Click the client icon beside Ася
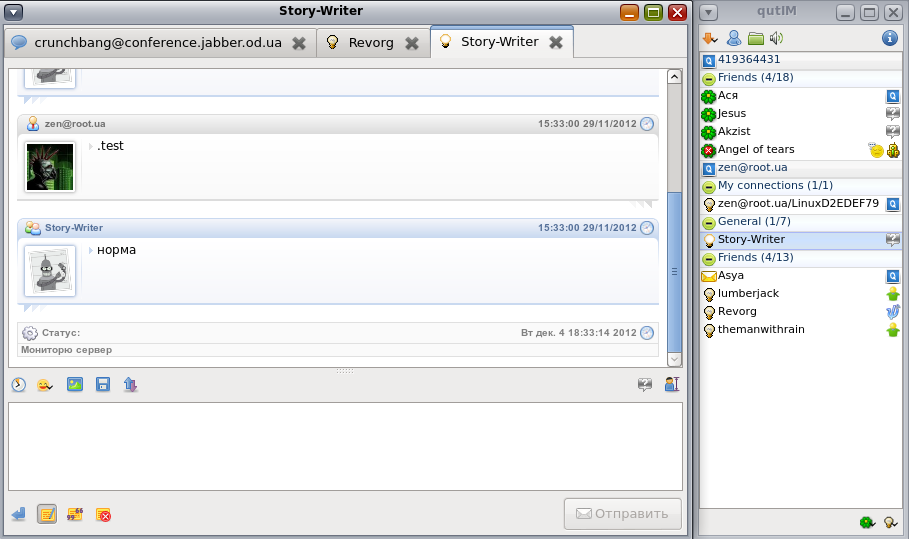The image size is (909, 539). click(893, 96)
